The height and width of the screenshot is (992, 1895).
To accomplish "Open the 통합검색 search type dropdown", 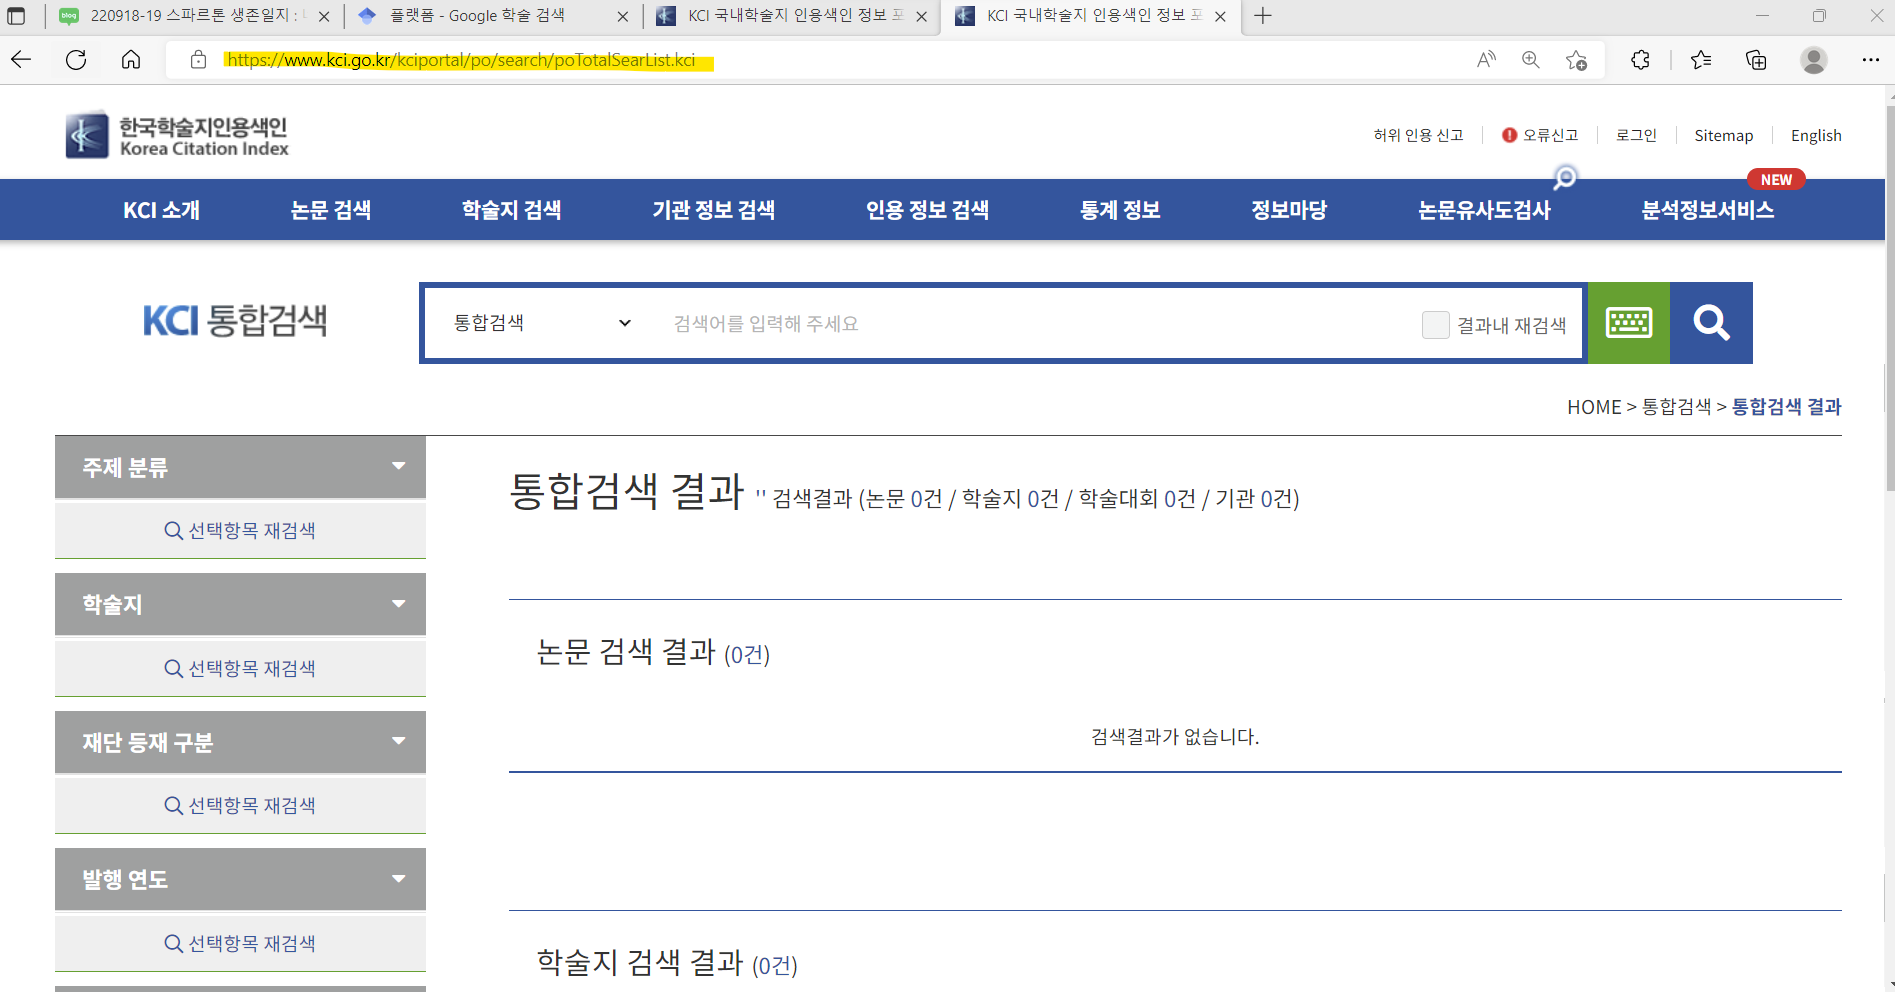I will (541, 323).
